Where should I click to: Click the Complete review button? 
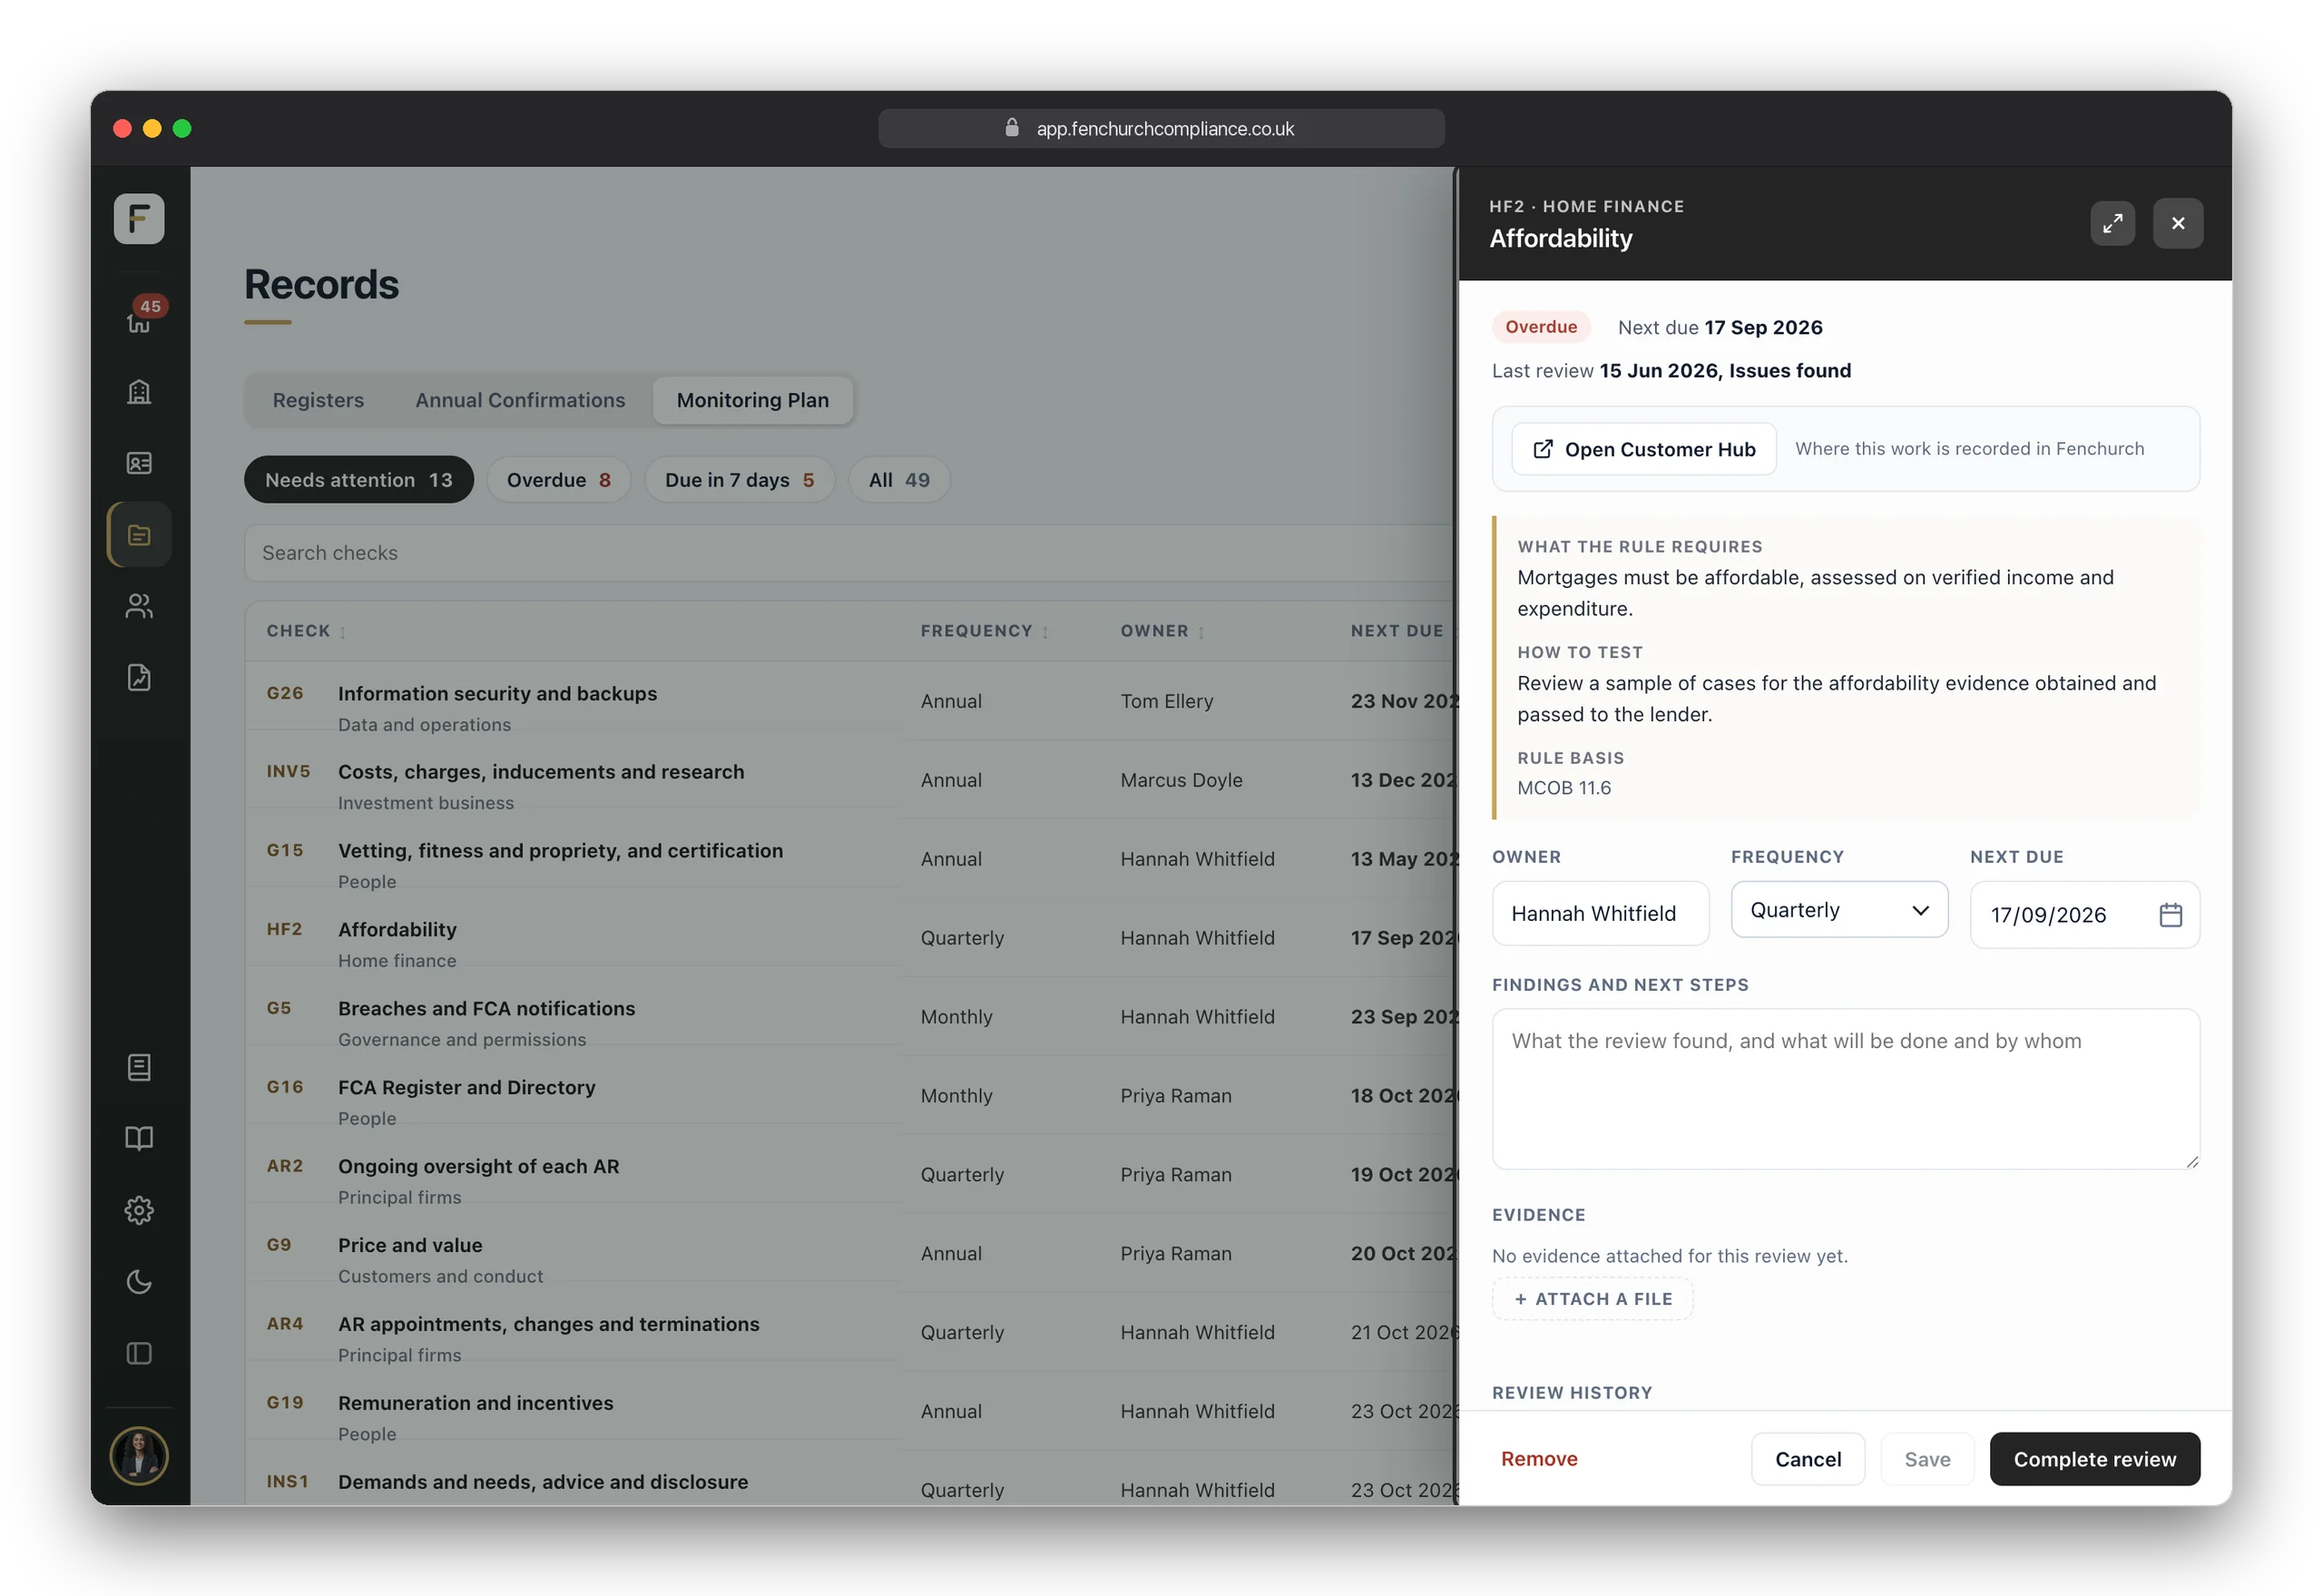[x=2095, y=1459]
